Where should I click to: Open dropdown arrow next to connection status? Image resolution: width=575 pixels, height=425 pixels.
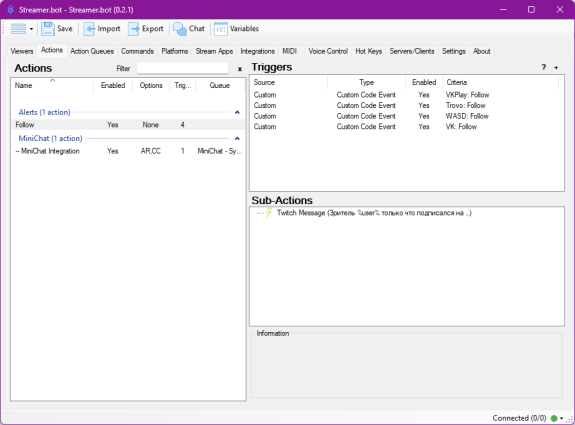click(562, 418)
